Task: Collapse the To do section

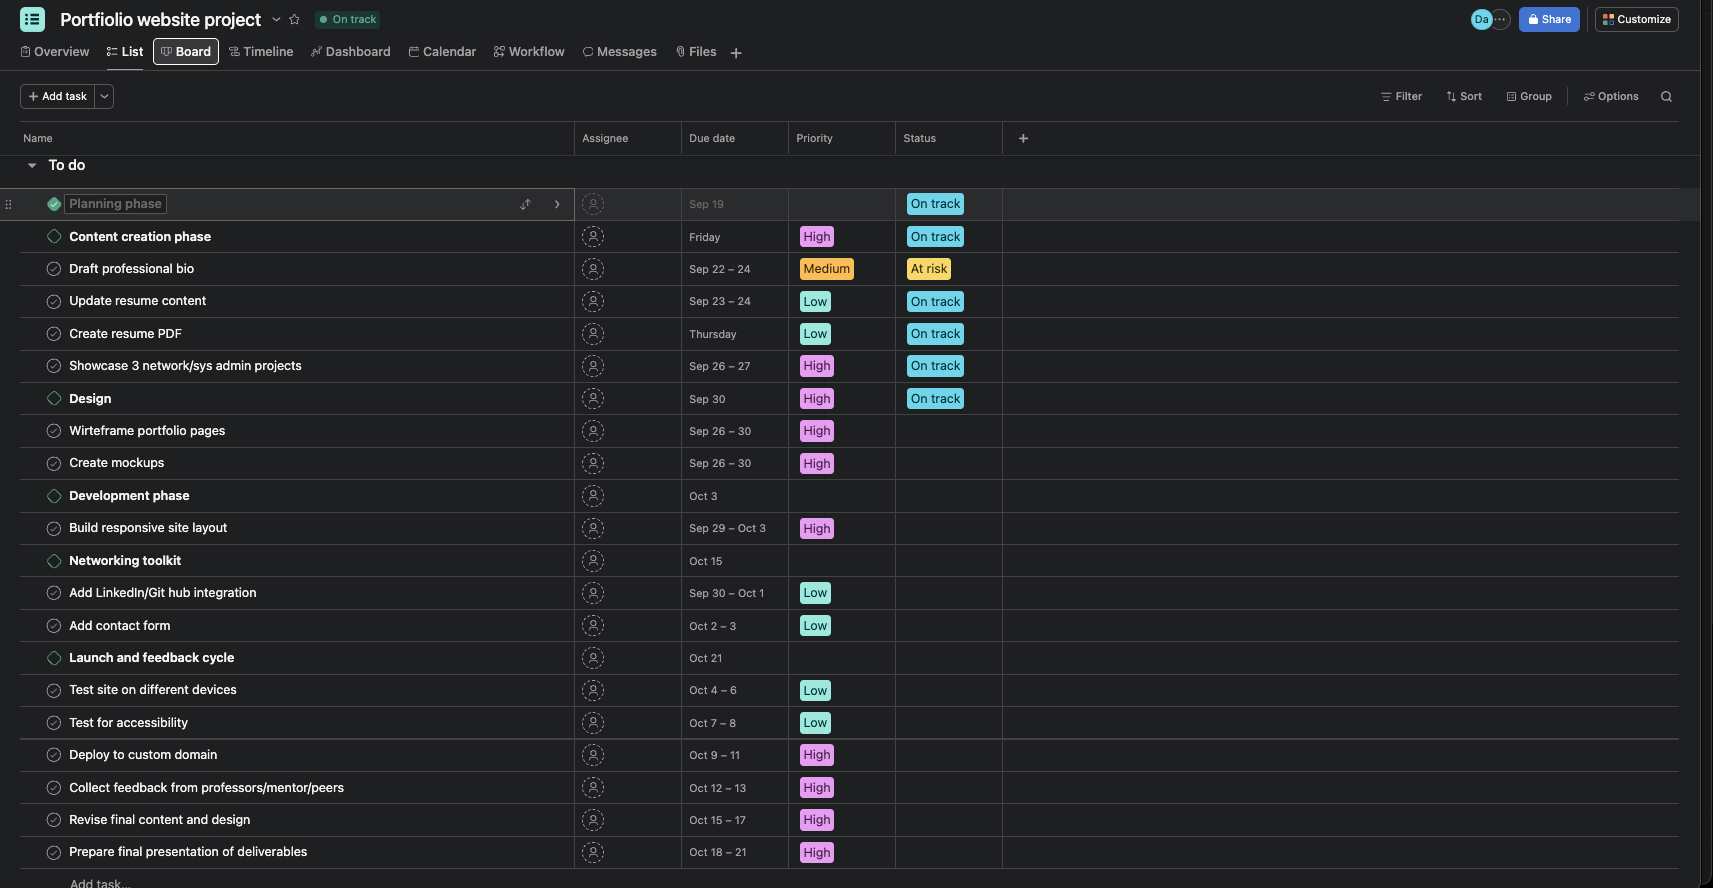Action: coord(32,166)
